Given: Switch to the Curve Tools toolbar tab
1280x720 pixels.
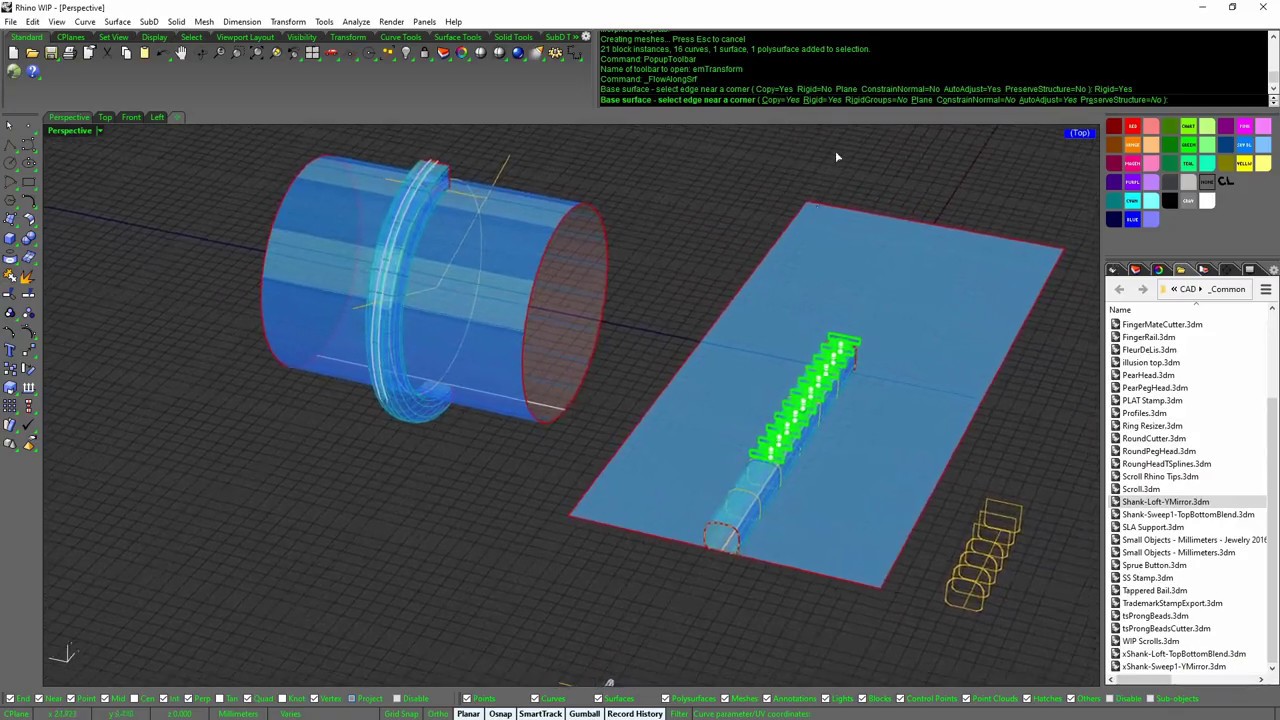Looking at the screenshot, I should pyautogui.click(x=400, y=37).
